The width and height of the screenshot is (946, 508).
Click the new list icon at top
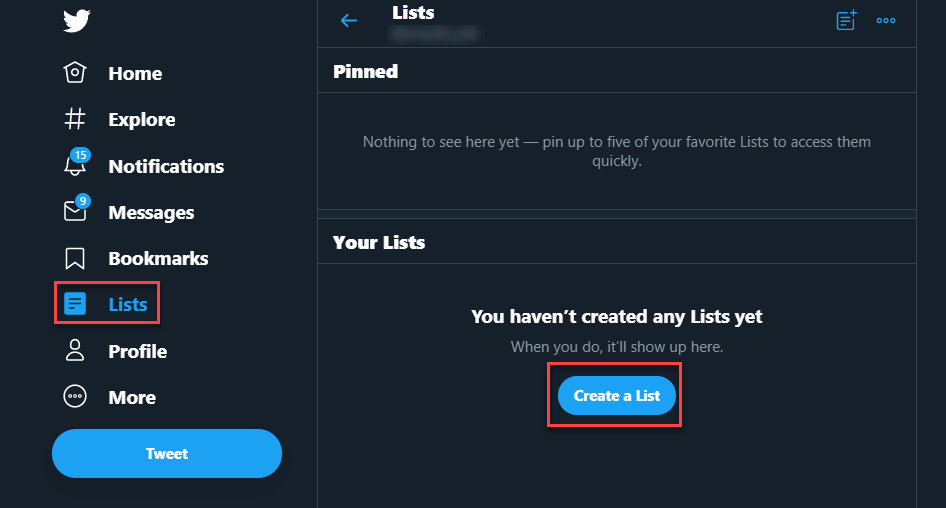846,20
